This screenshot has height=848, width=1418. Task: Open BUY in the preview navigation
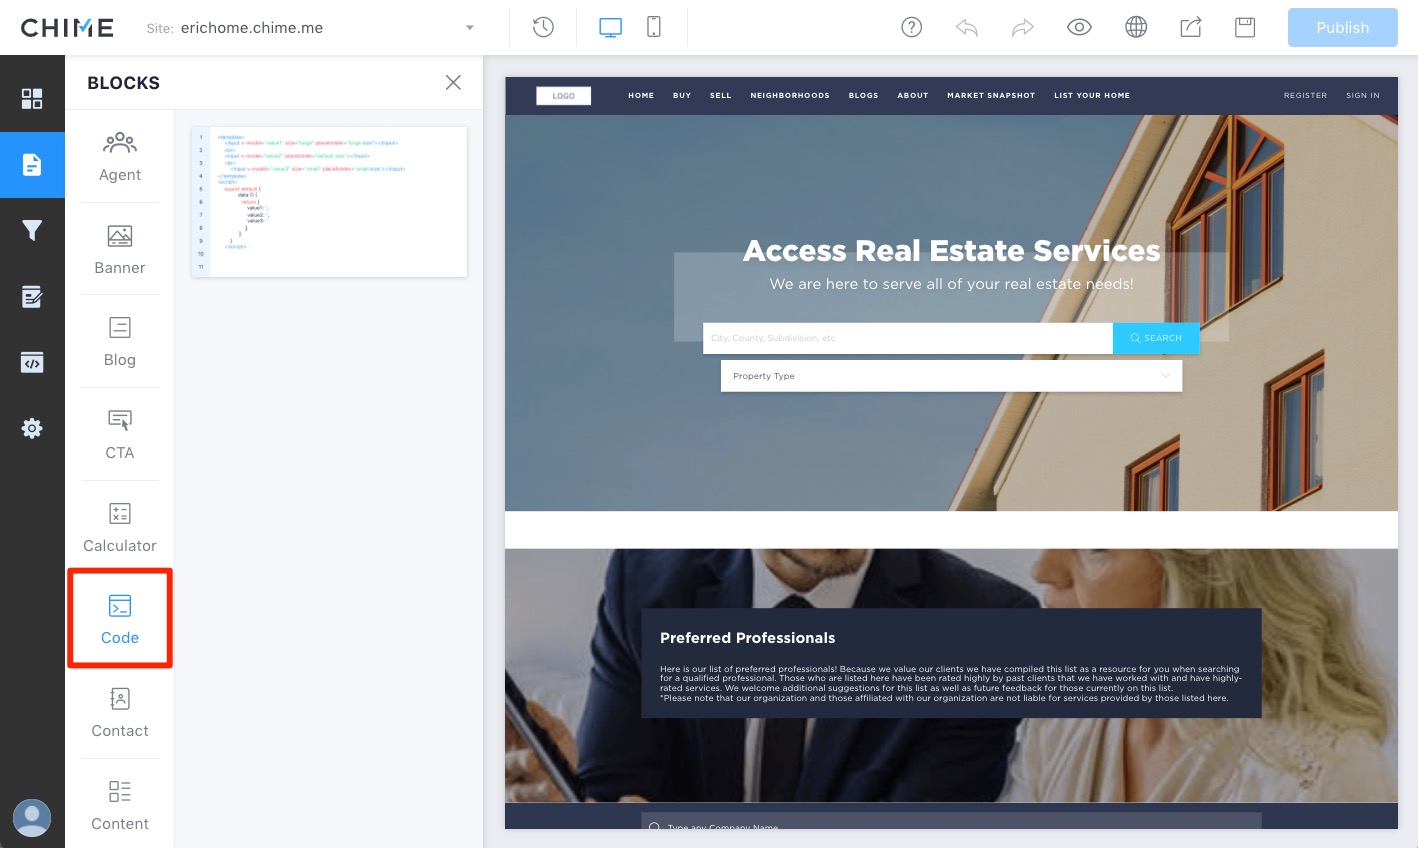click(x=682, y=96)
